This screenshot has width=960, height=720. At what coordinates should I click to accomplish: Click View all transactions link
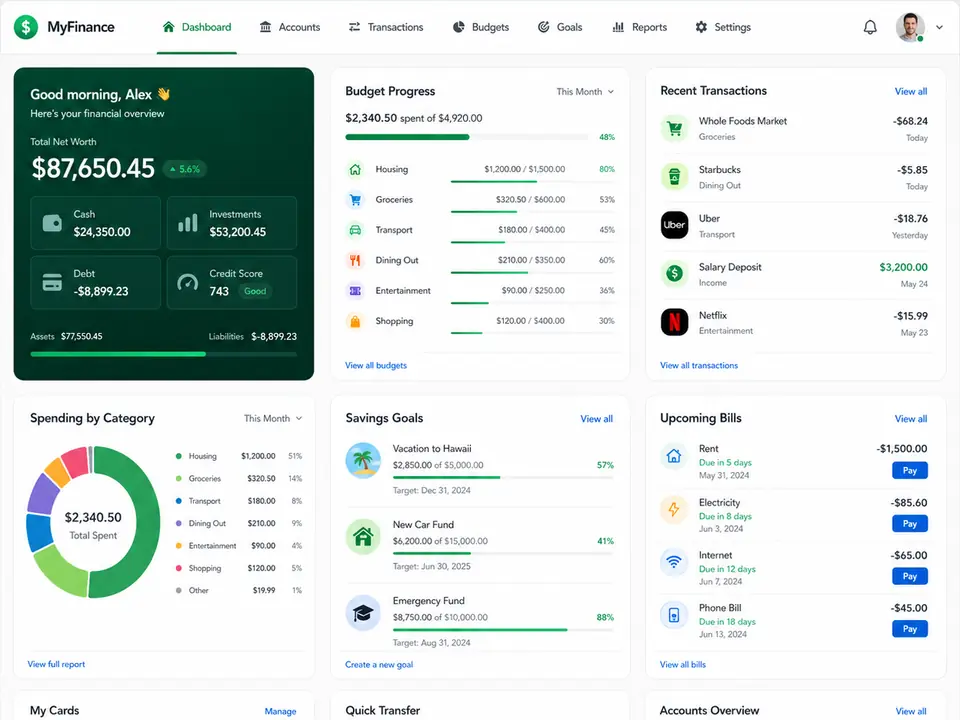tap(699, 366)
